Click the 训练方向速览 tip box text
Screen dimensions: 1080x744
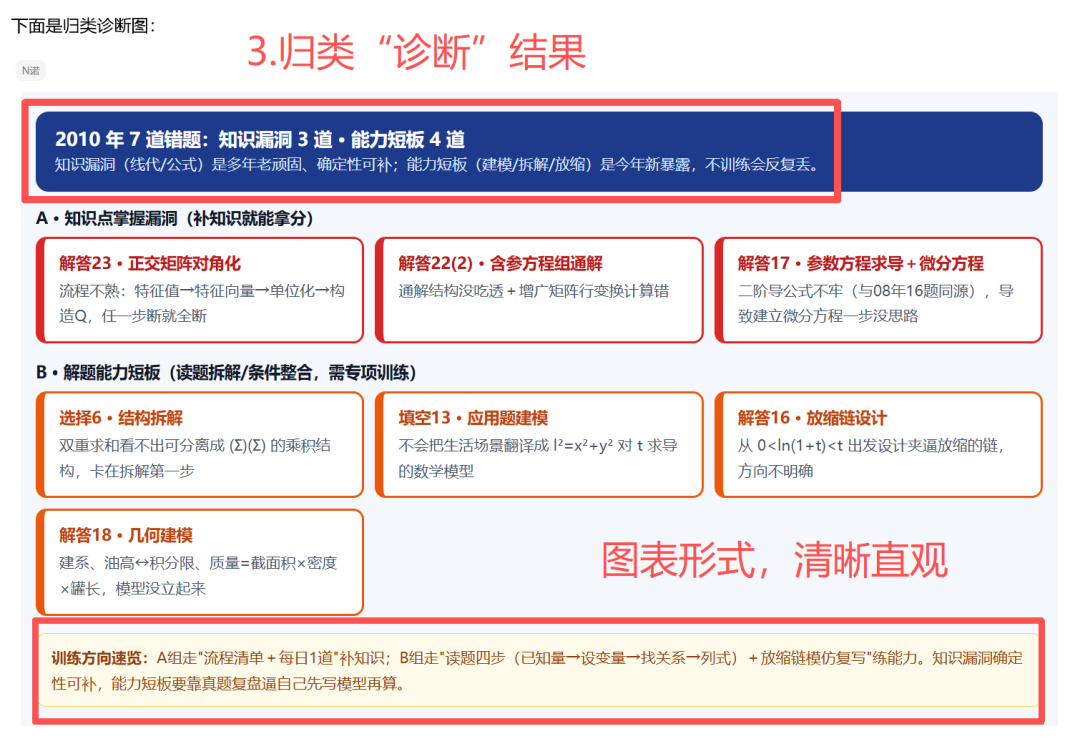tap(537, 670)
